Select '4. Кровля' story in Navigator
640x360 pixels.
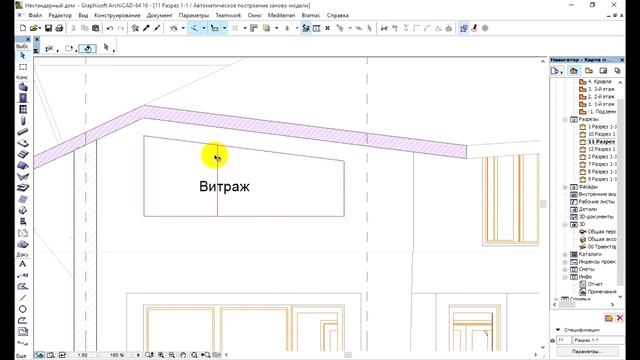point(596,82)
